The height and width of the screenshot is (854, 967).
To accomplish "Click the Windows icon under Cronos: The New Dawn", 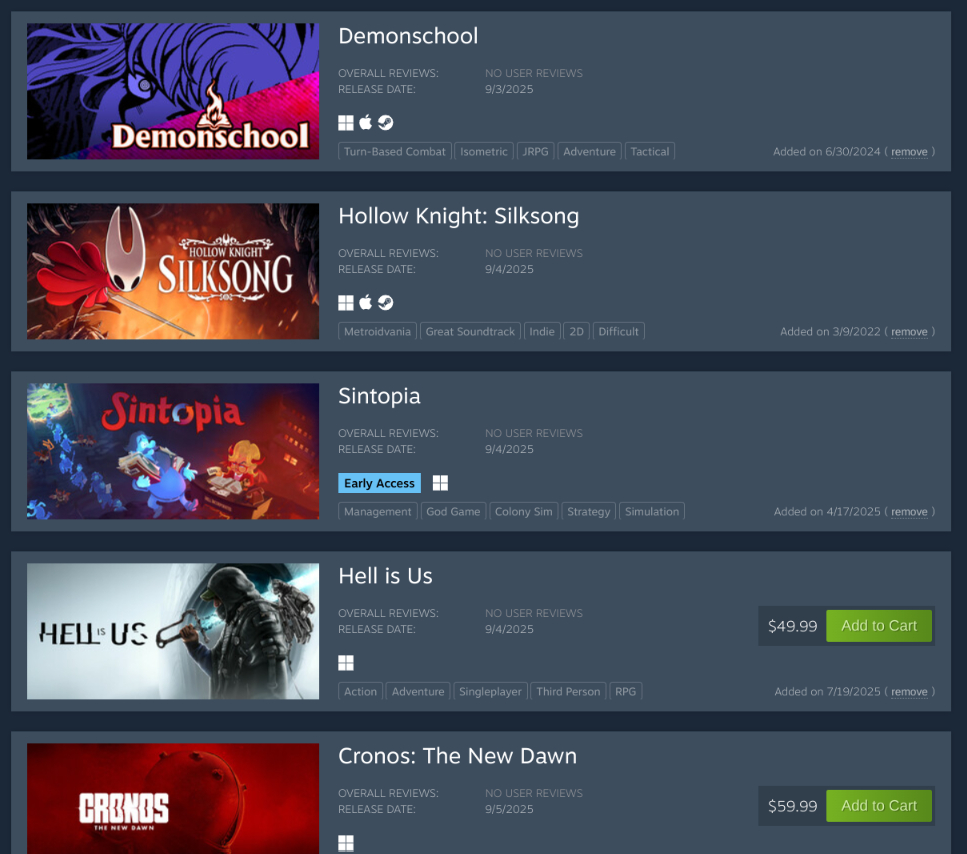I will [346, 843].
